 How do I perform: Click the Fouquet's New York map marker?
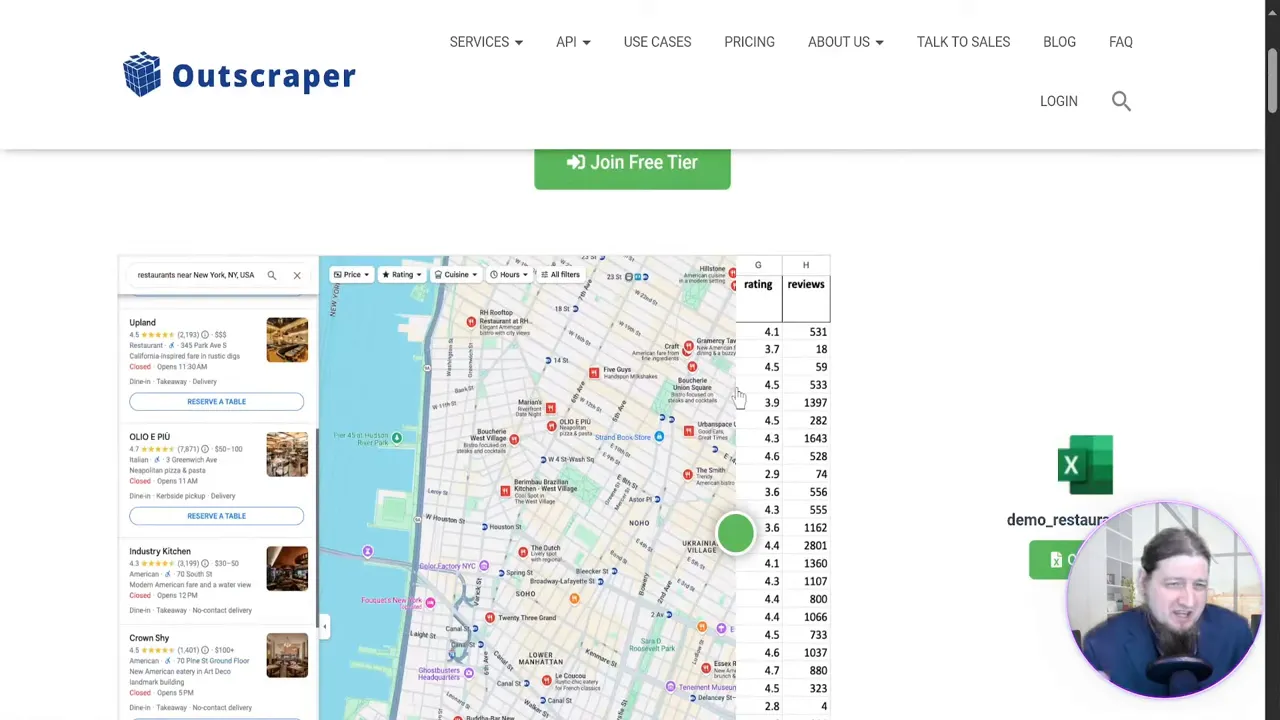point(430,602)
